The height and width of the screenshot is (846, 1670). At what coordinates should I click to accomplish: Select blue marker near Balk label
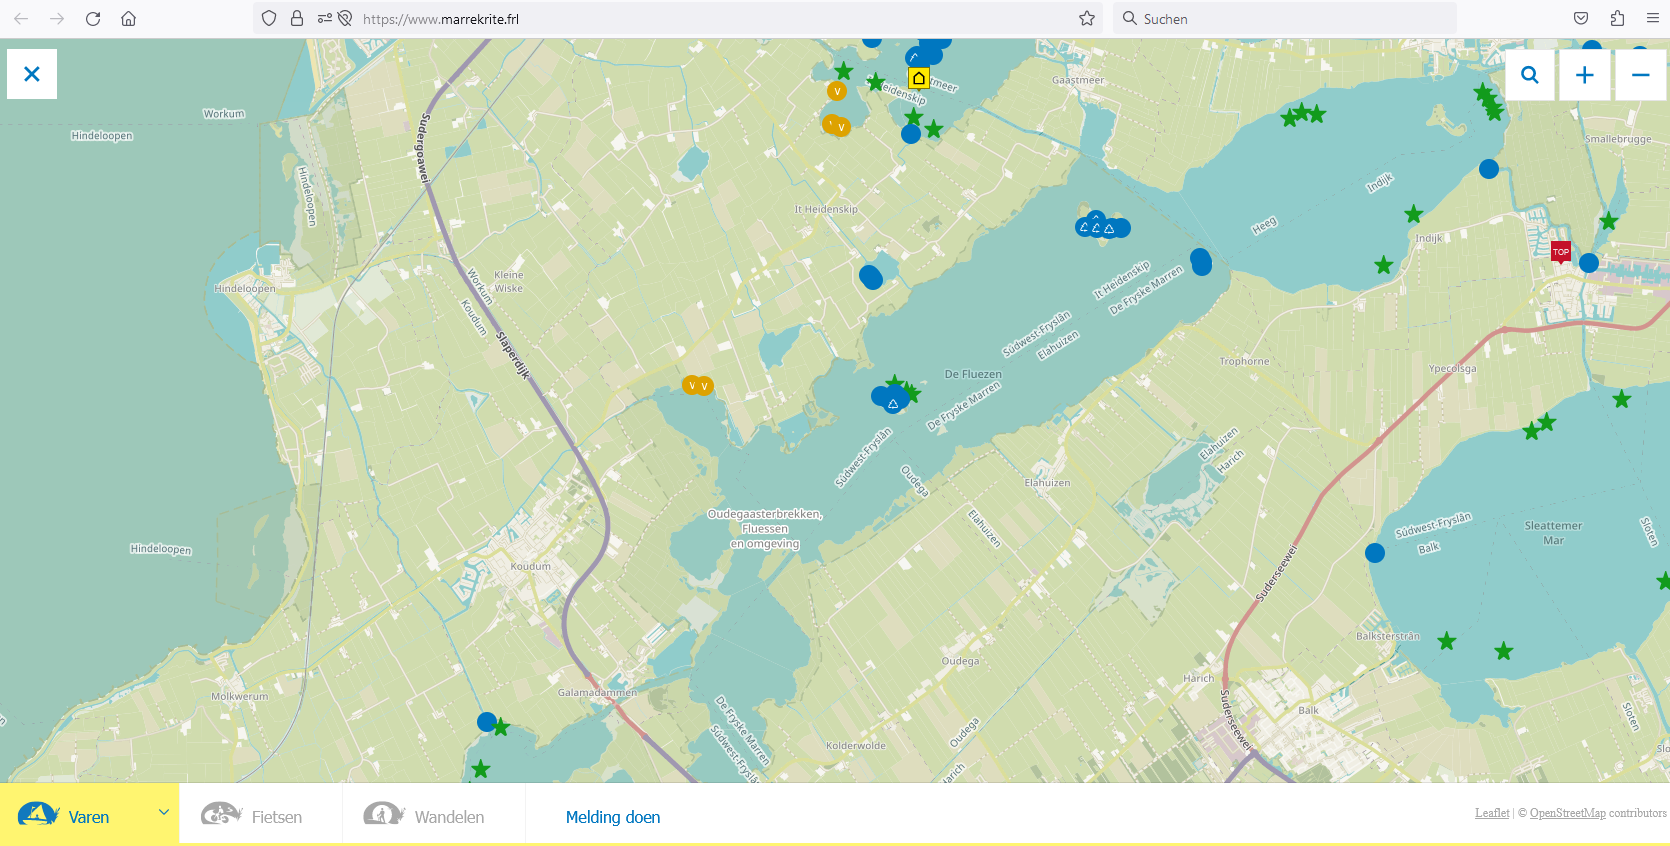click(1375, 553)
